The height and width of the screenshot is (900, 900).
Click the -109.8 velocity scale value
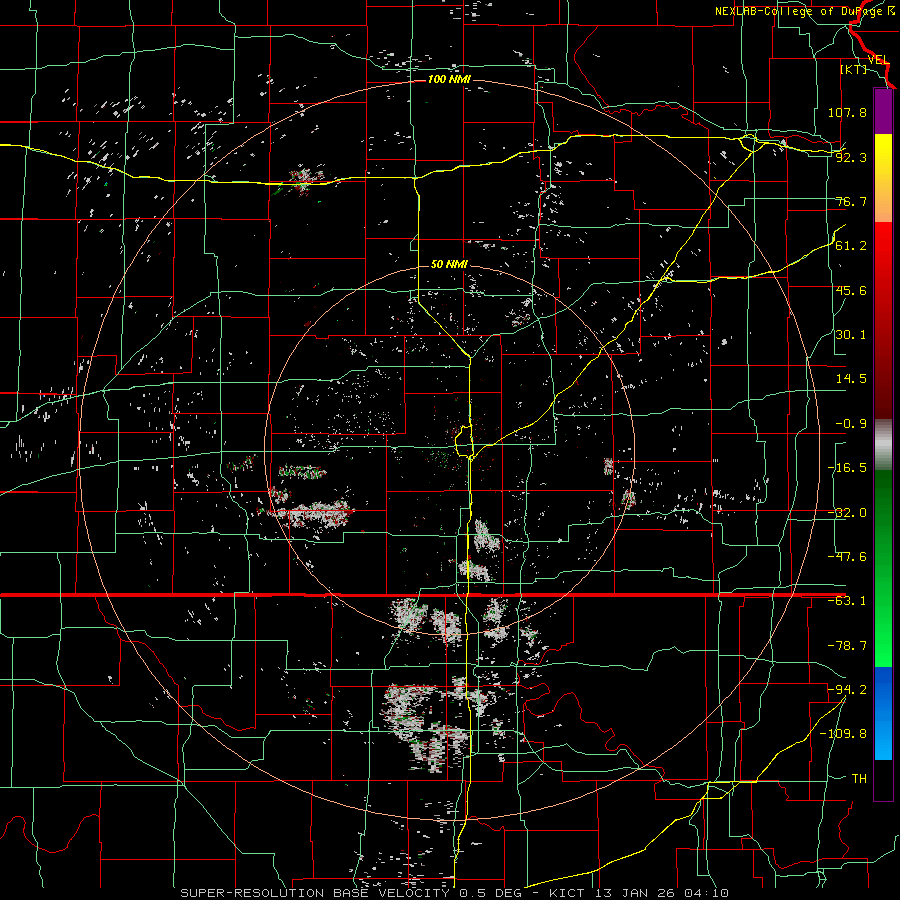click(x=843, y=734)
